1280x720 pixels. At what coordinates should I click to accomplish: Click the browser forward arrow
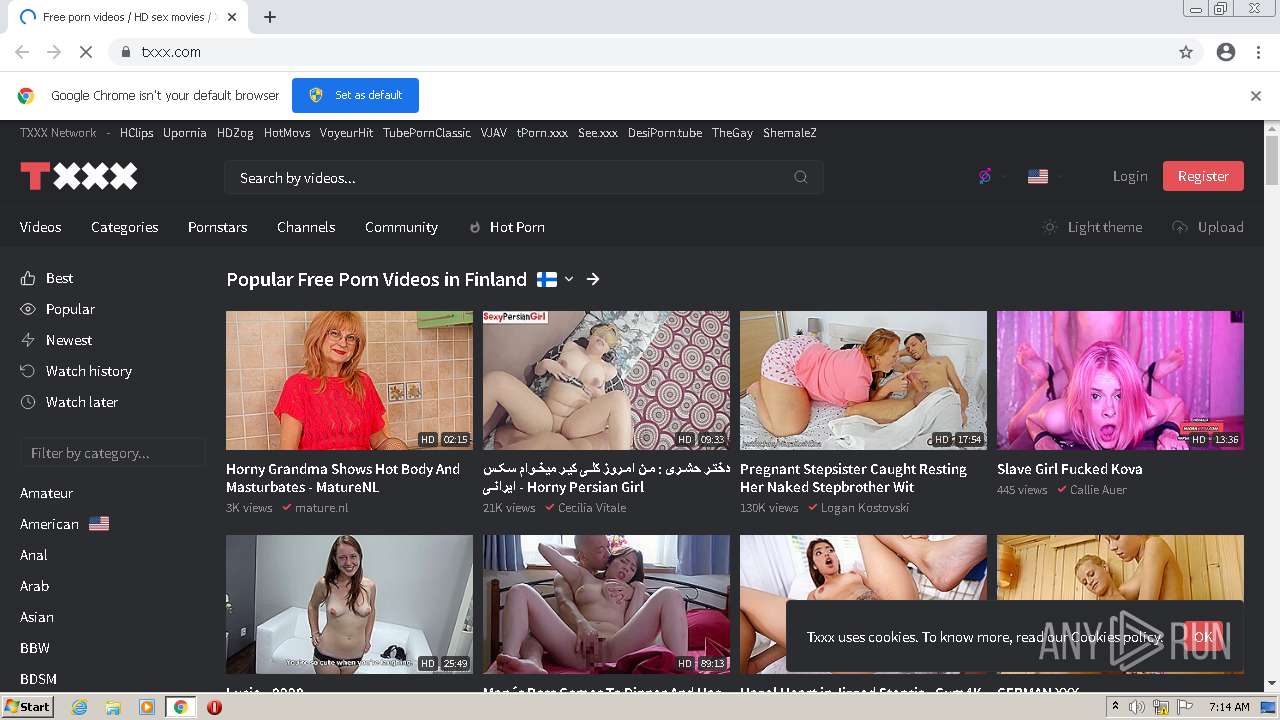(54, 52)
